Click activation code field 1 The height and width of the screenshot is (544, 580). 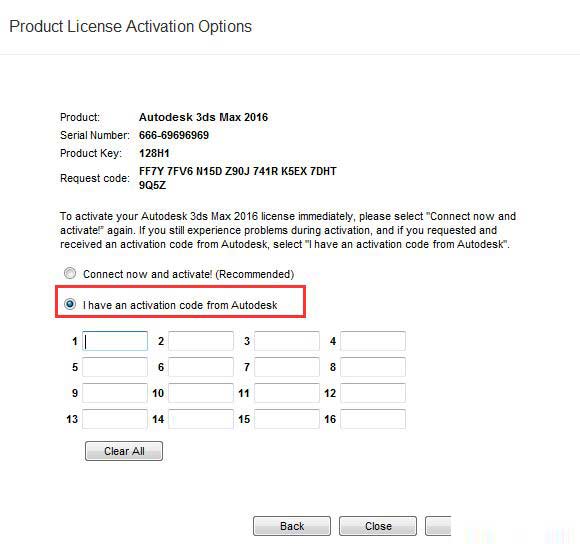coord(115,341)
